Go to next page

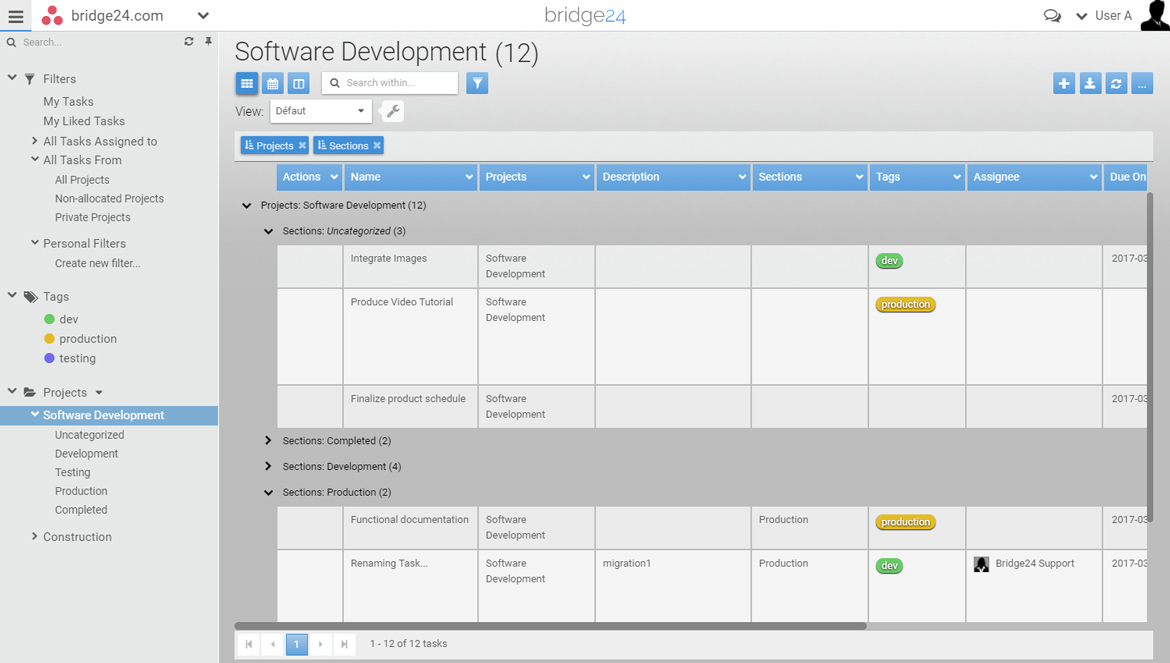(320, 644)
